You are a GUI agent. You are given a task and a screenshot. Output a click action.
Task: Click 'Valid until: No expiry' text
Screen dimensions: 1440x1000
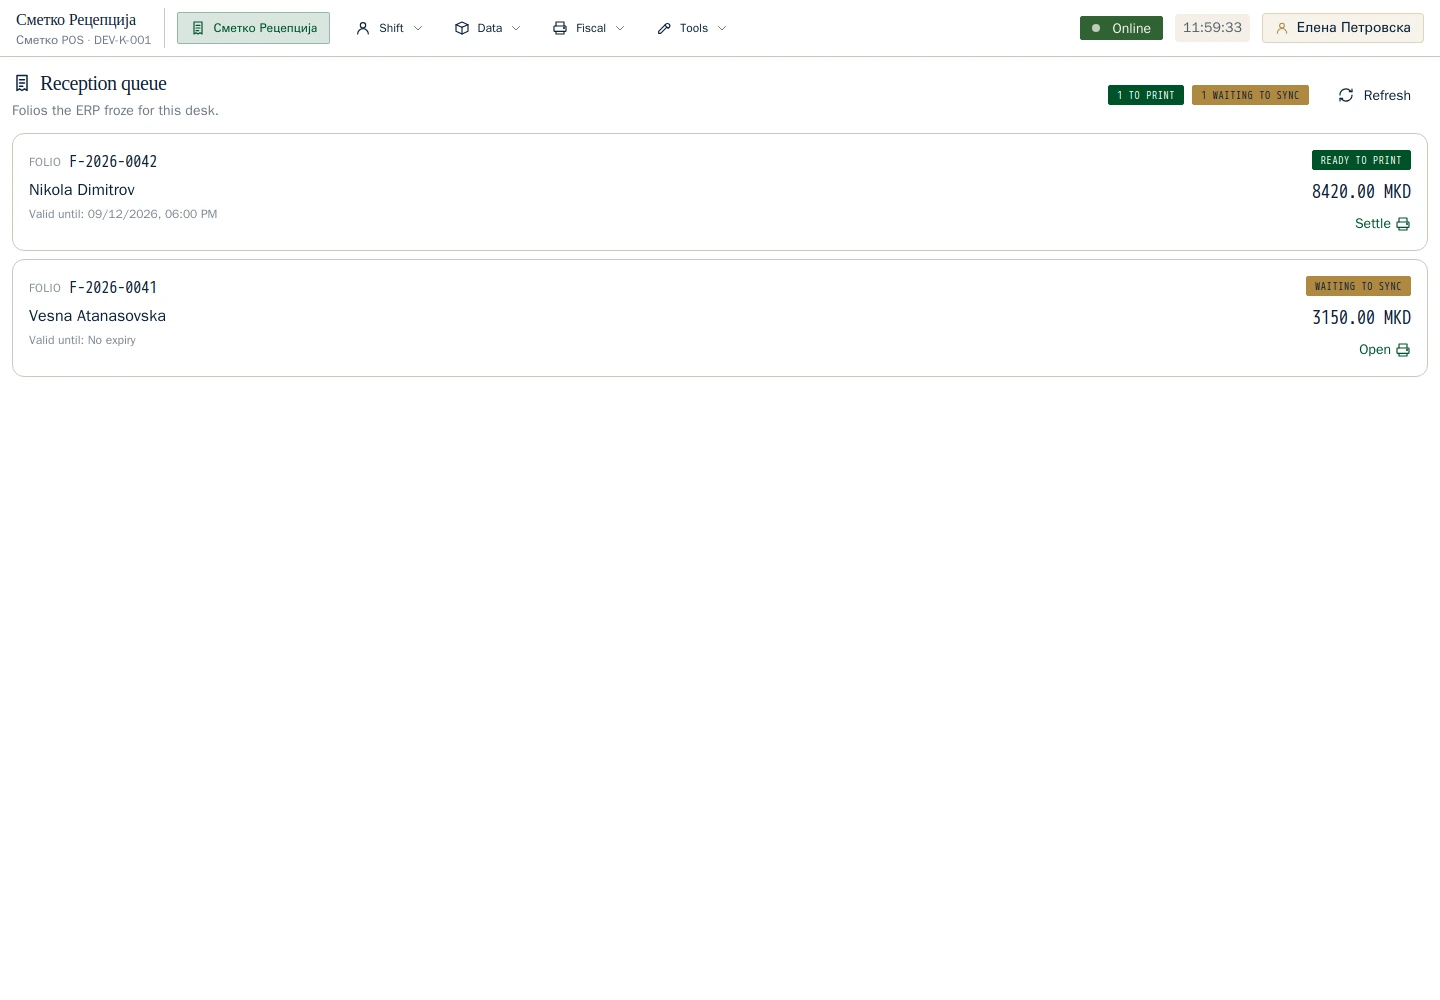(82, 340)
